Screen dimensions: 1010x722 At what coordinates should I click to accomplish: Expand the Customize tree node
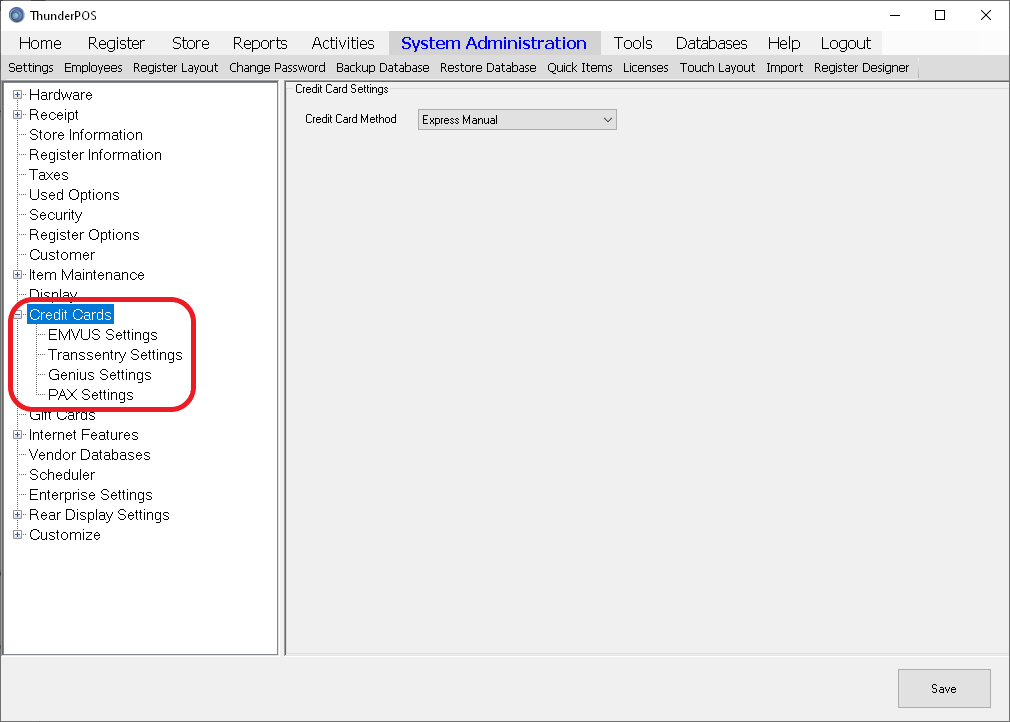18,535
